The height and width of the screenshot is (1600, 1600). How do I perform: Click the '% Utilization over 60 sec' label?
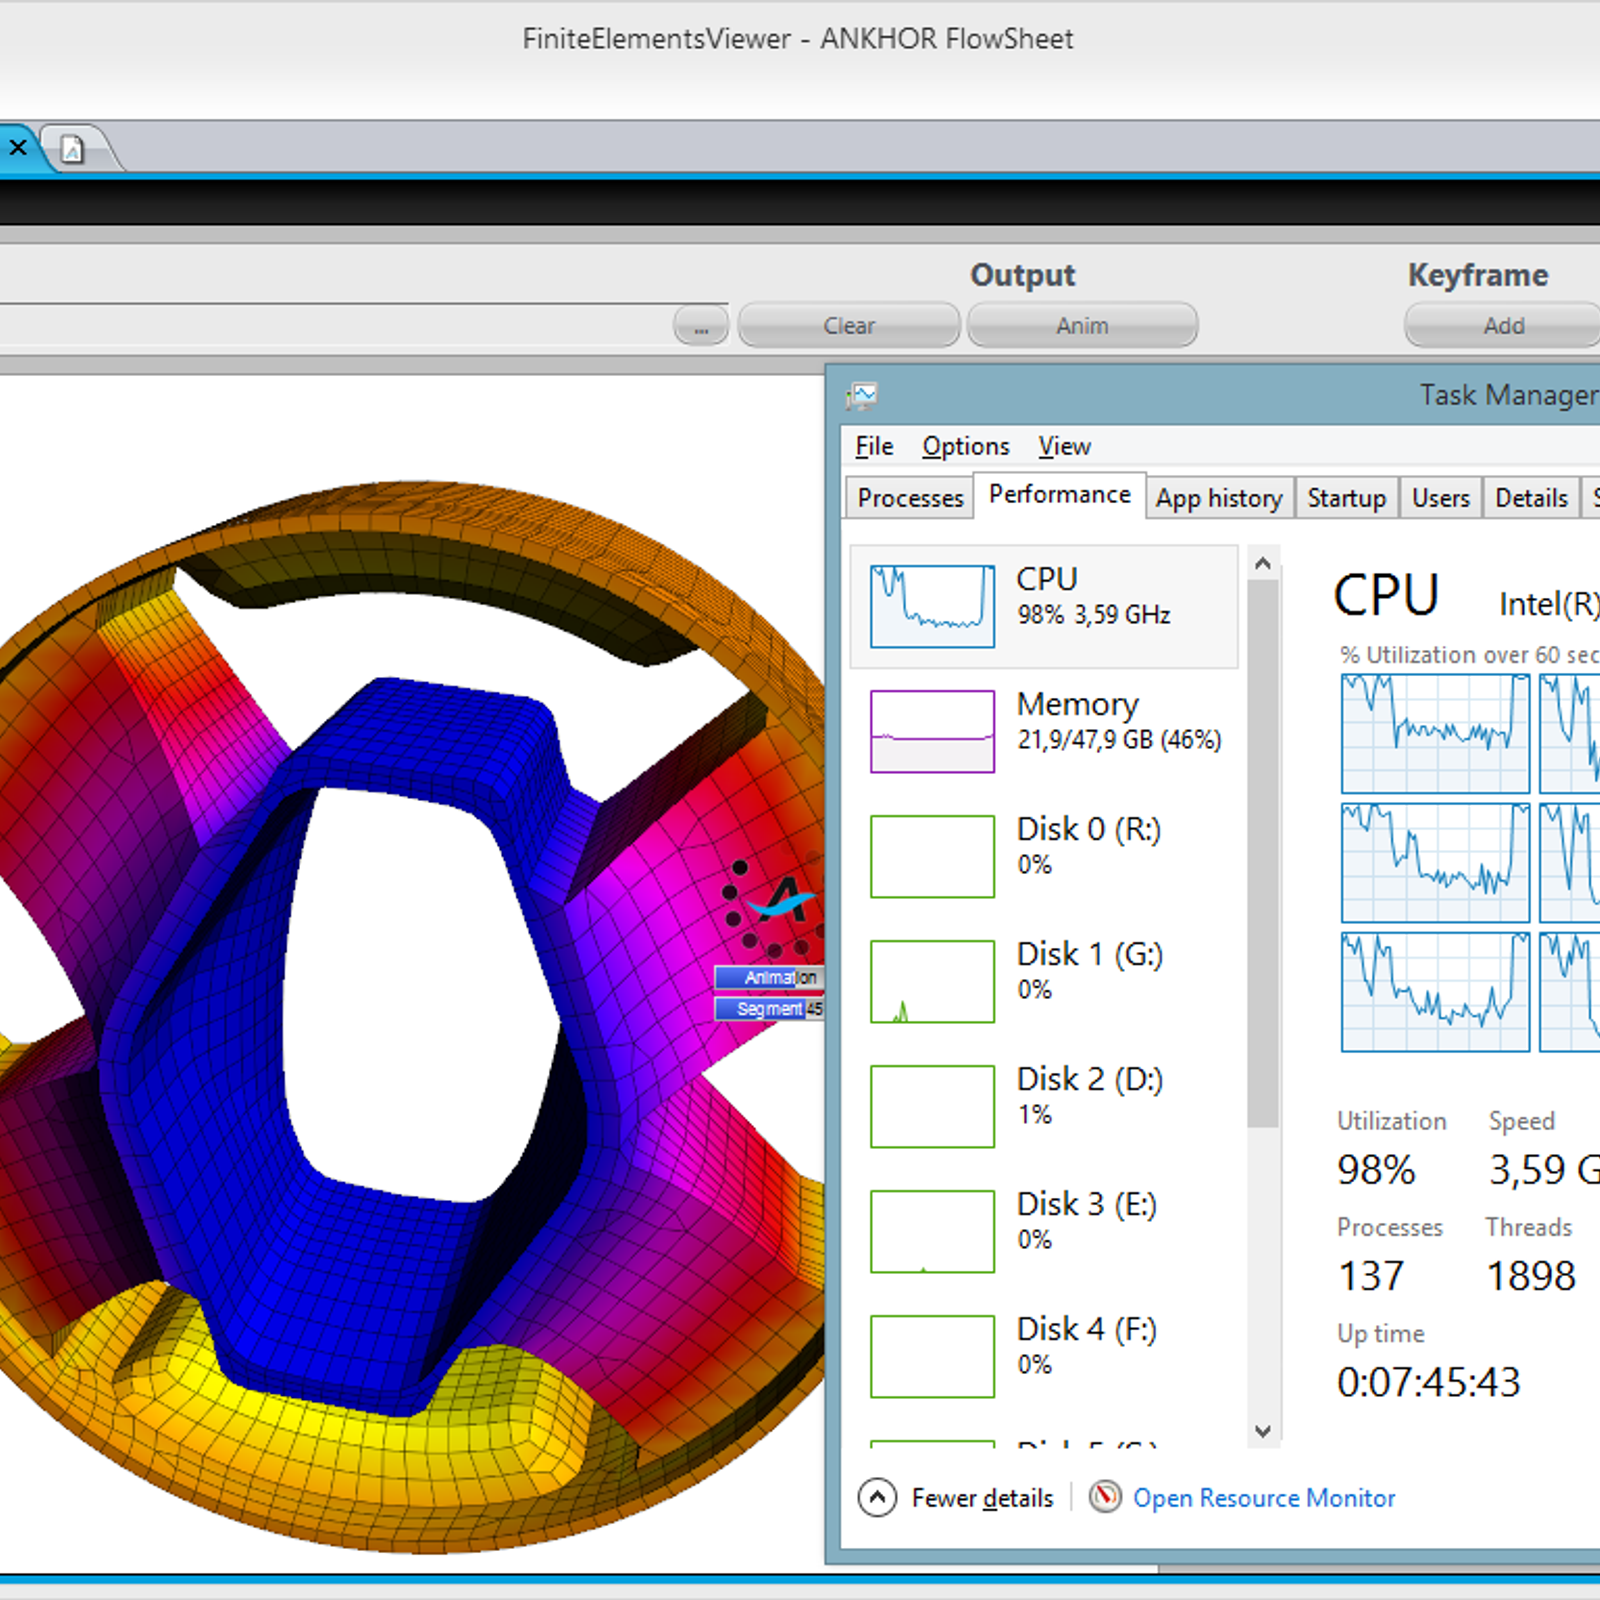[1470, 655]
